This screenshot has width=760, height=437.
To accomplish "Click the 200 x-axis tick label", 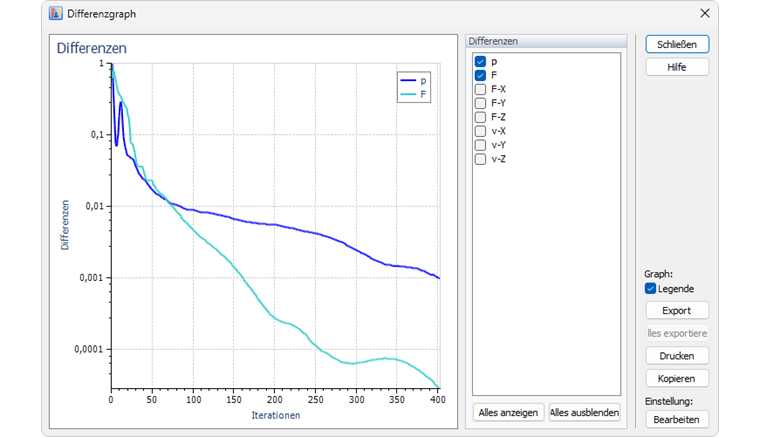I will tap(275, 400).
